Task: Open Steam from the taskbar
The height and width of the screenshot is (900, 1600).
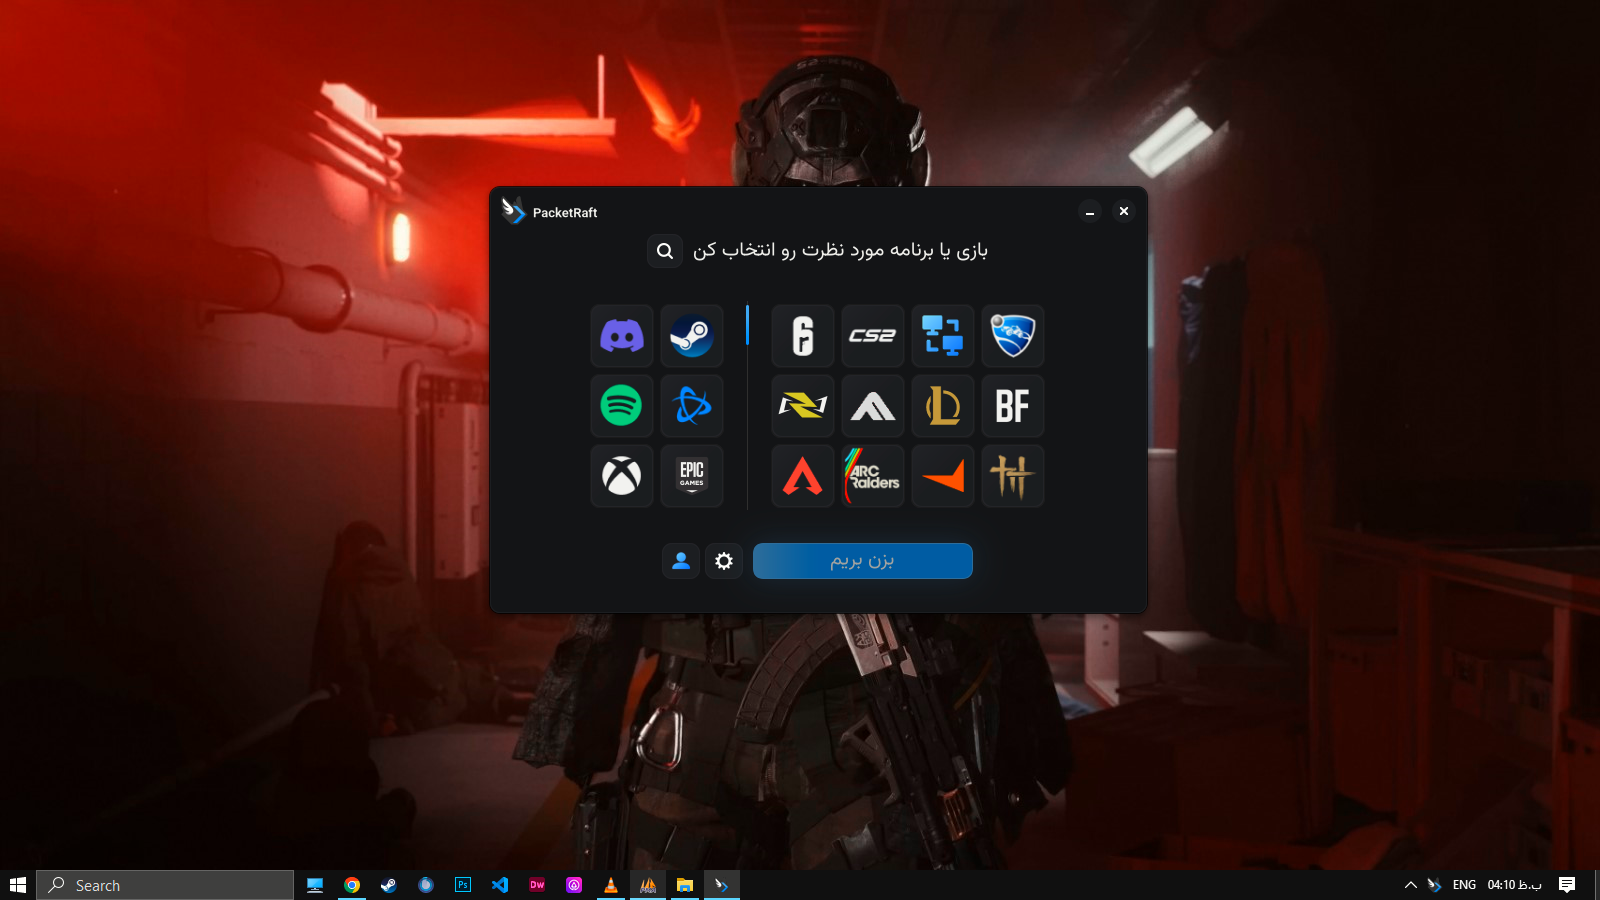Action: (389, 885)
